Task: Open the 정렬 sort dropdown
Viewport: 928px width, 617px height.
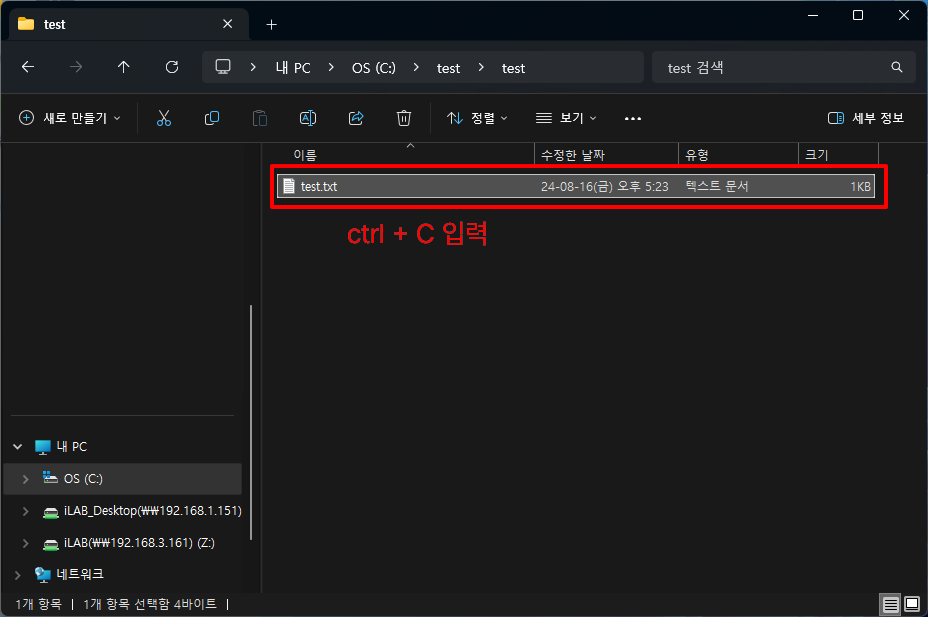Action: click(x=478, y=118)
